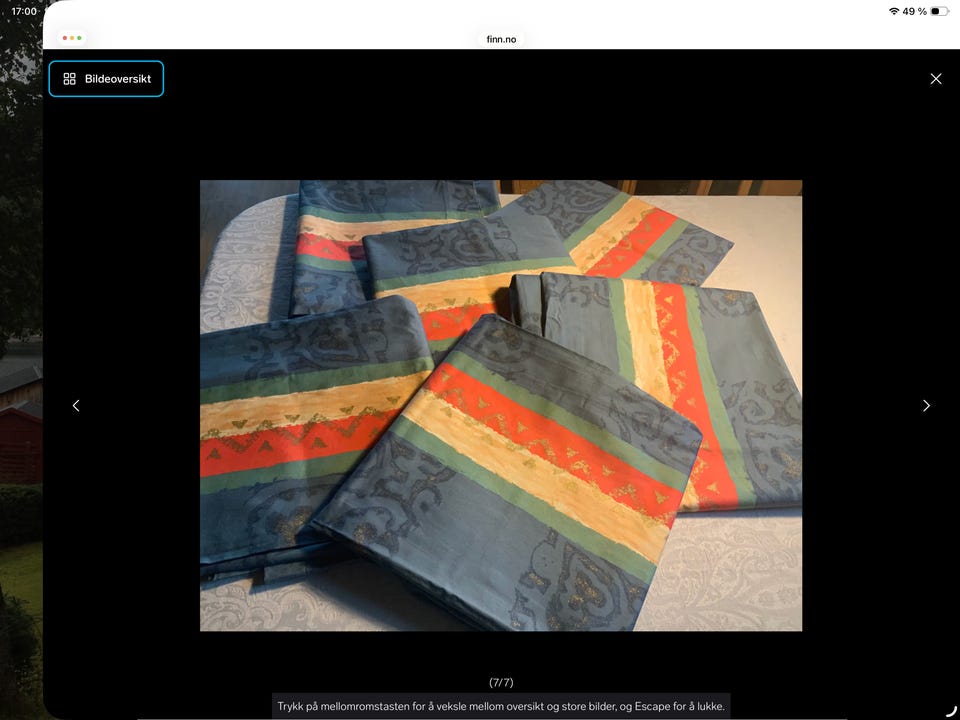Click the bedding set photo
The width and height of the screenshot is (960, 720).
tap(501, 405)
